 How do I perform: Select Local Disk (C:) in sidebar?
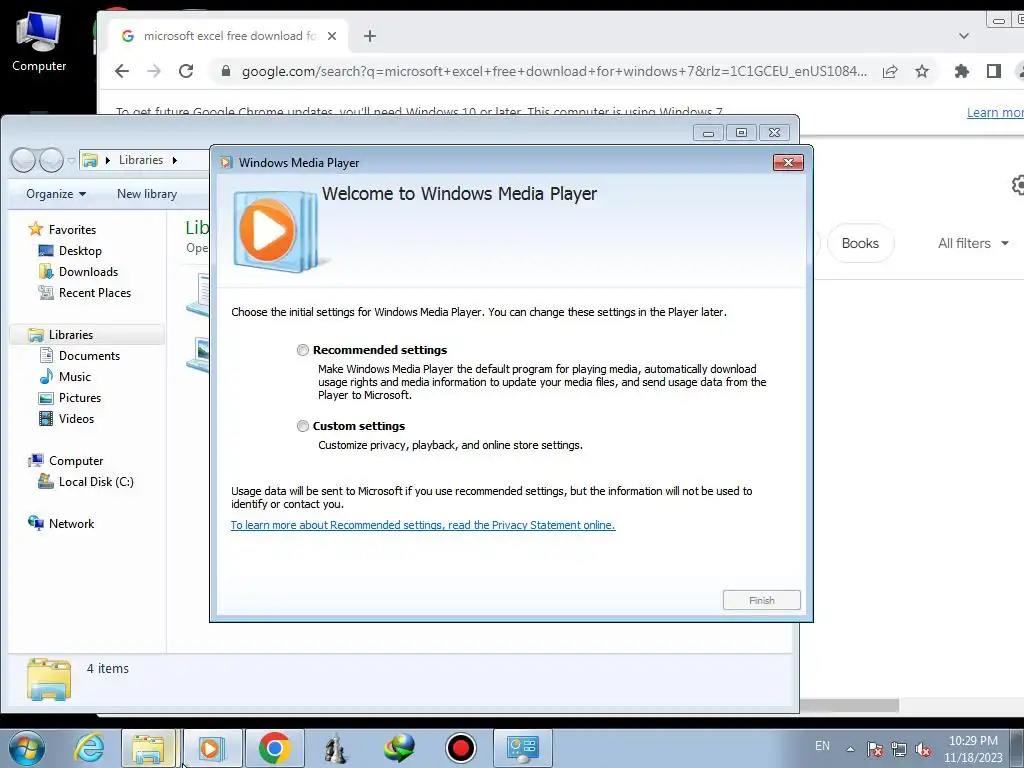(96, 482)
